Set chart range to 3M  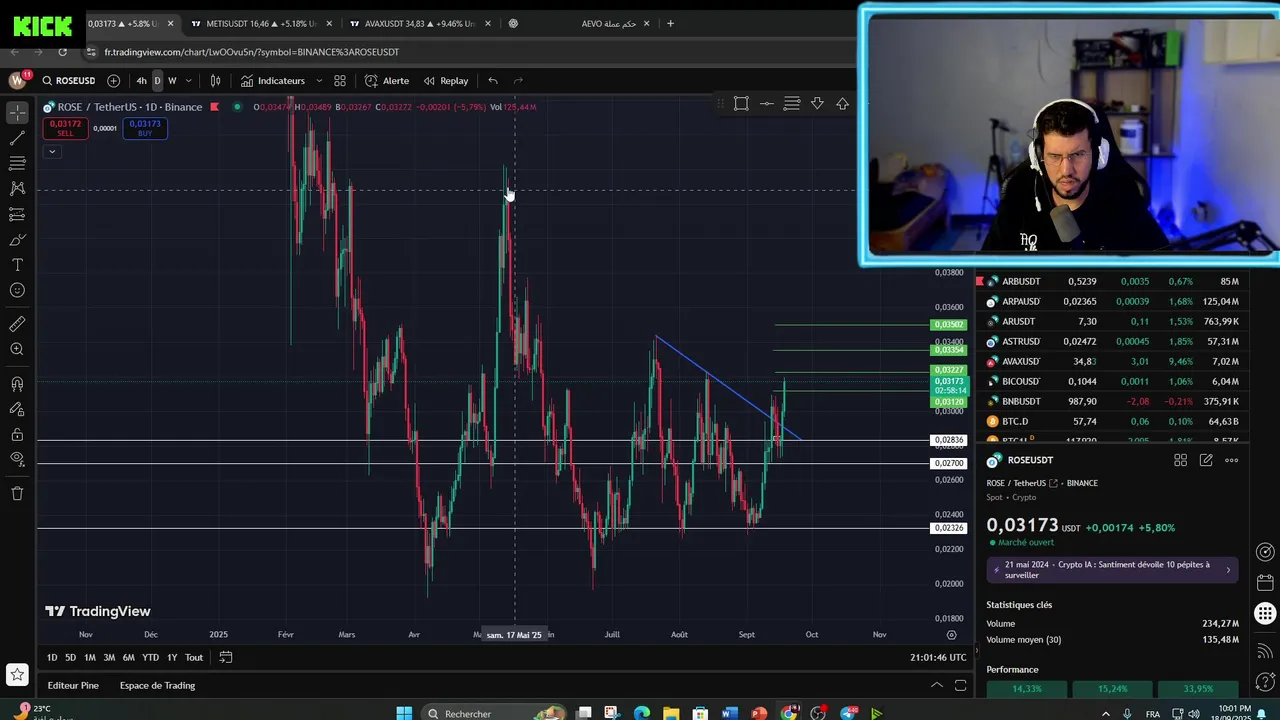pos(109,657)
